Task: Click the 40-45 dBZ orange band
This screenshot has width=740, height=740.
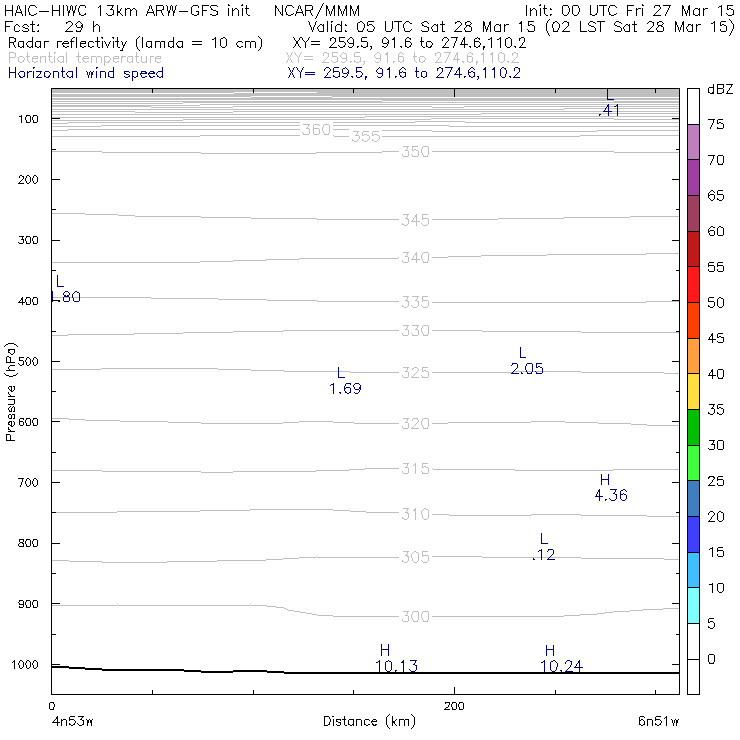Action: click(x=693, y=356)
